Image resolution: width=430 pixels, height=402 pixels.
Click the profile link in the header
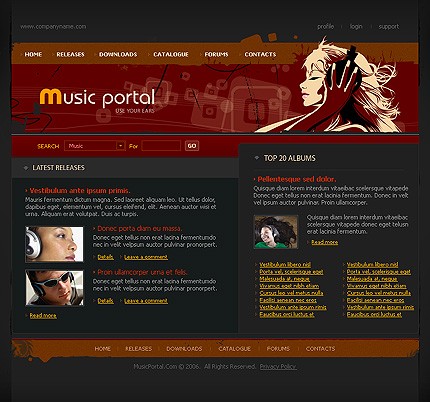325,26
